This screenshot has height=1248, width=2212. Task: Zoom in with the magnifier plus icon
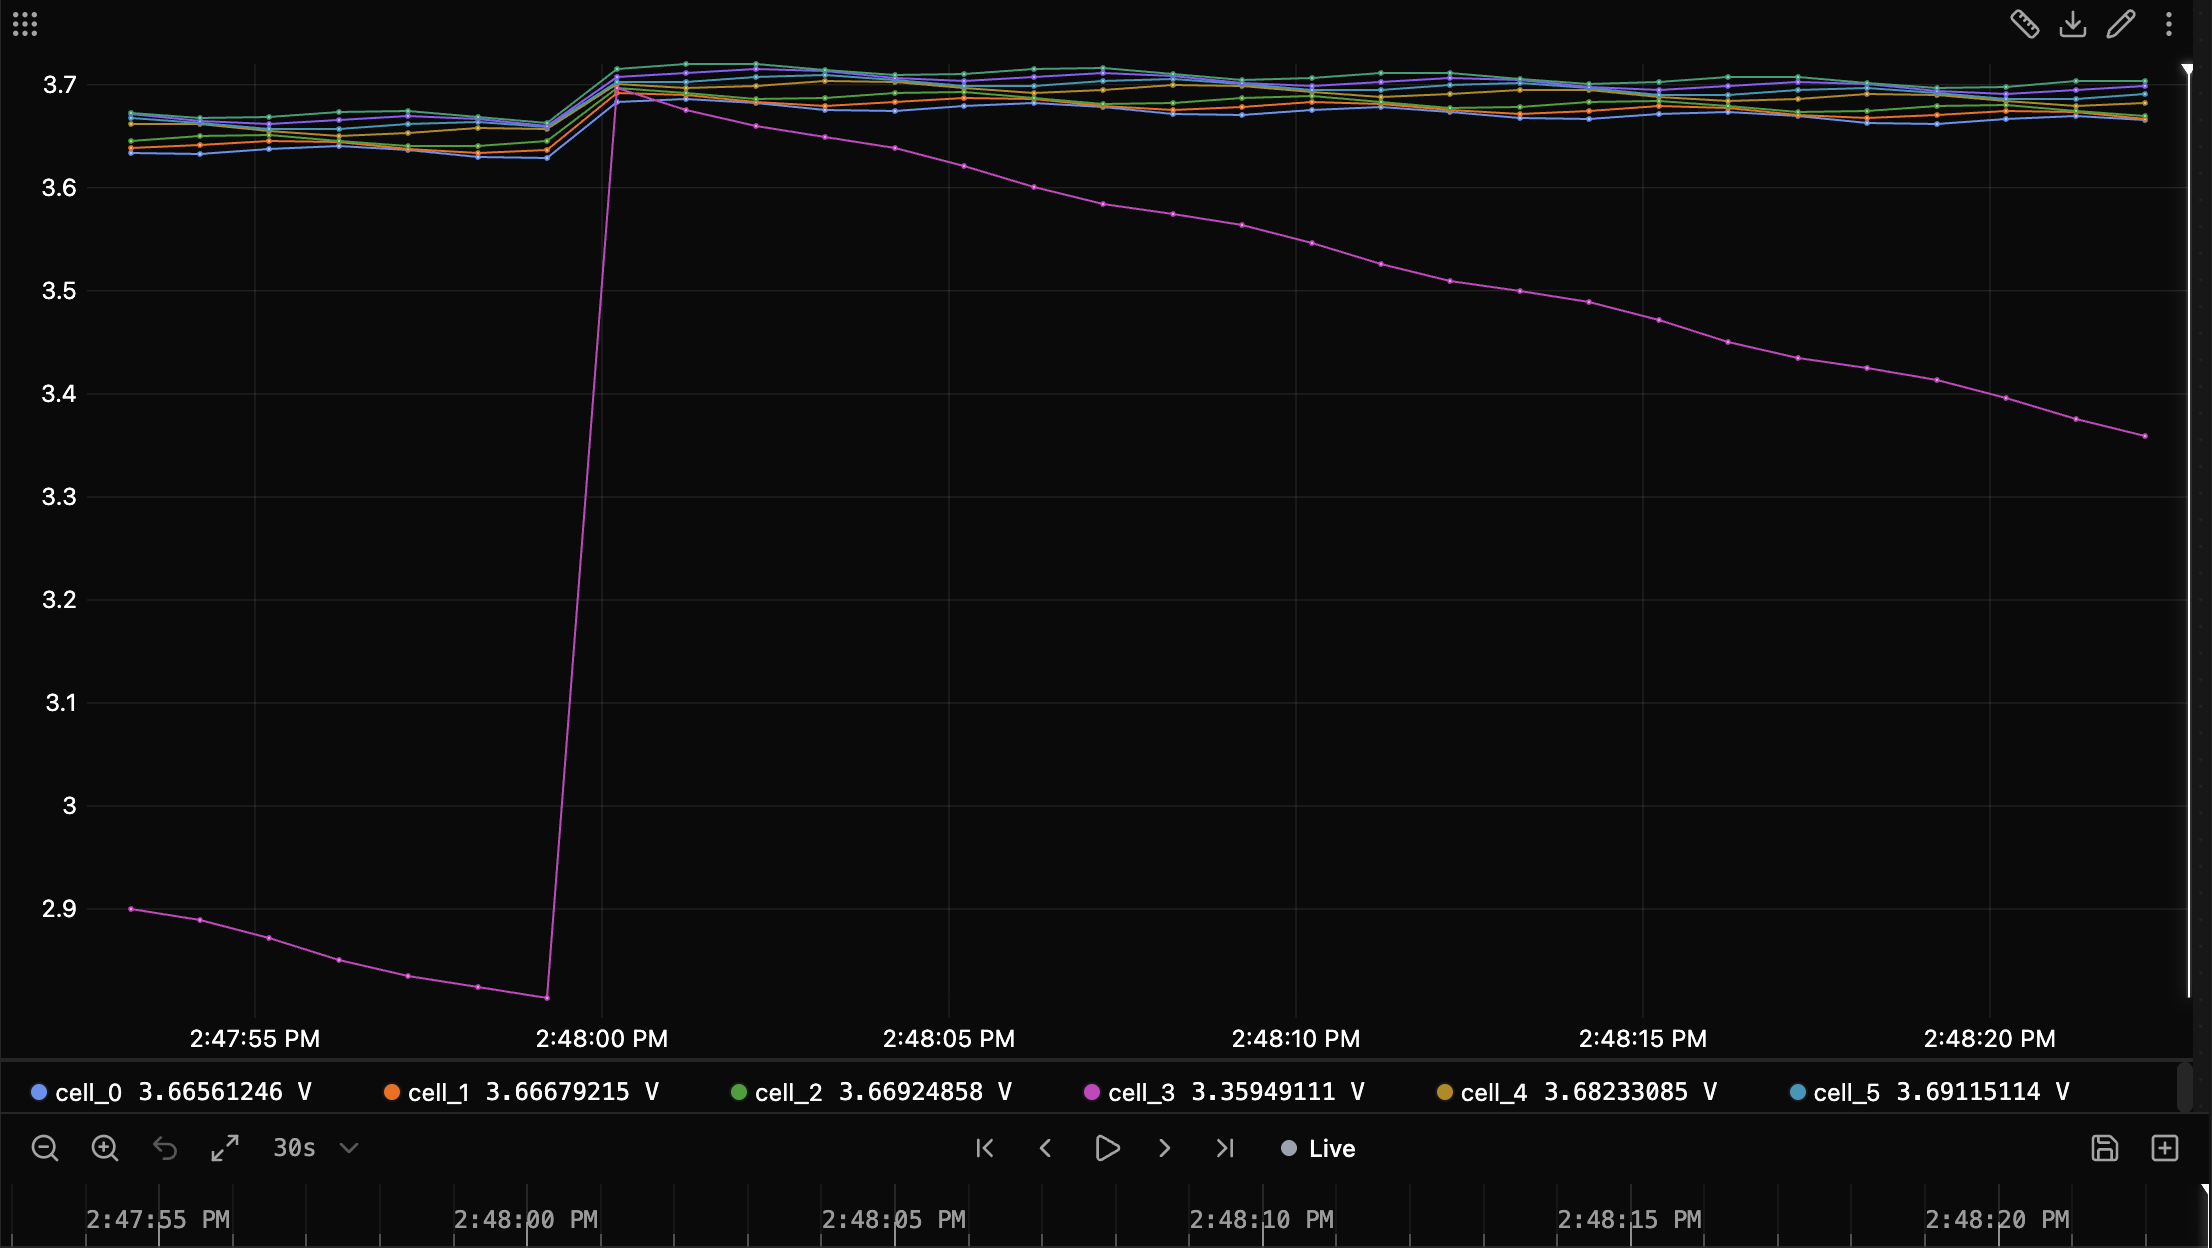105,1148
